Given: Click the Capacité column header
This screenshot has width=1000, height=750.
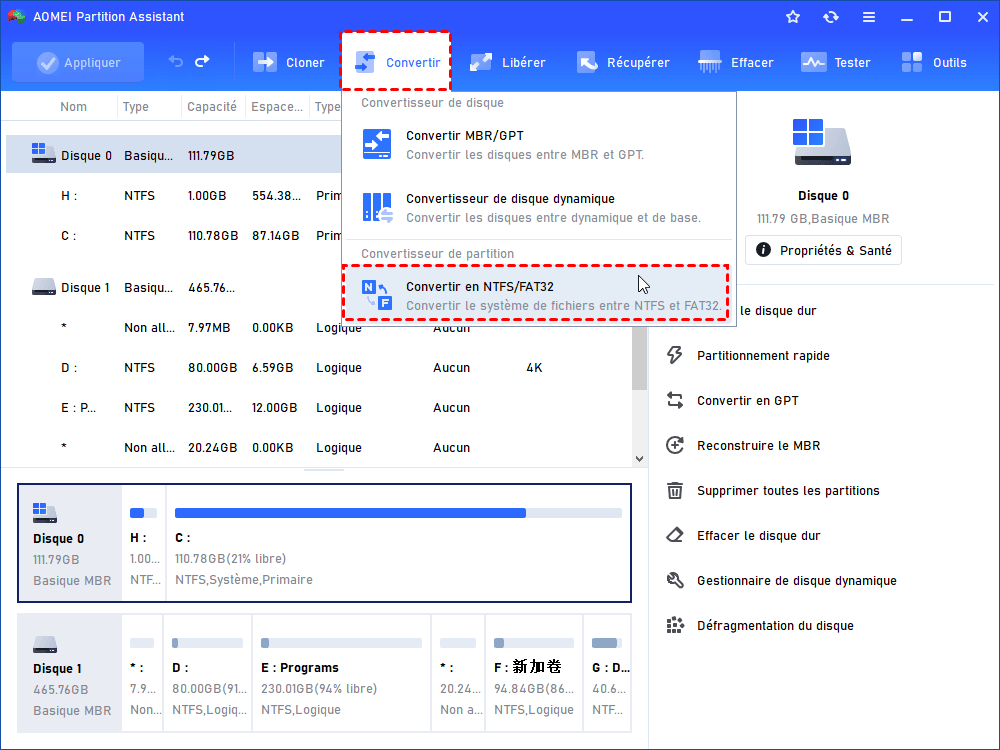Looking at the screenshot, I should pos(212,107).
